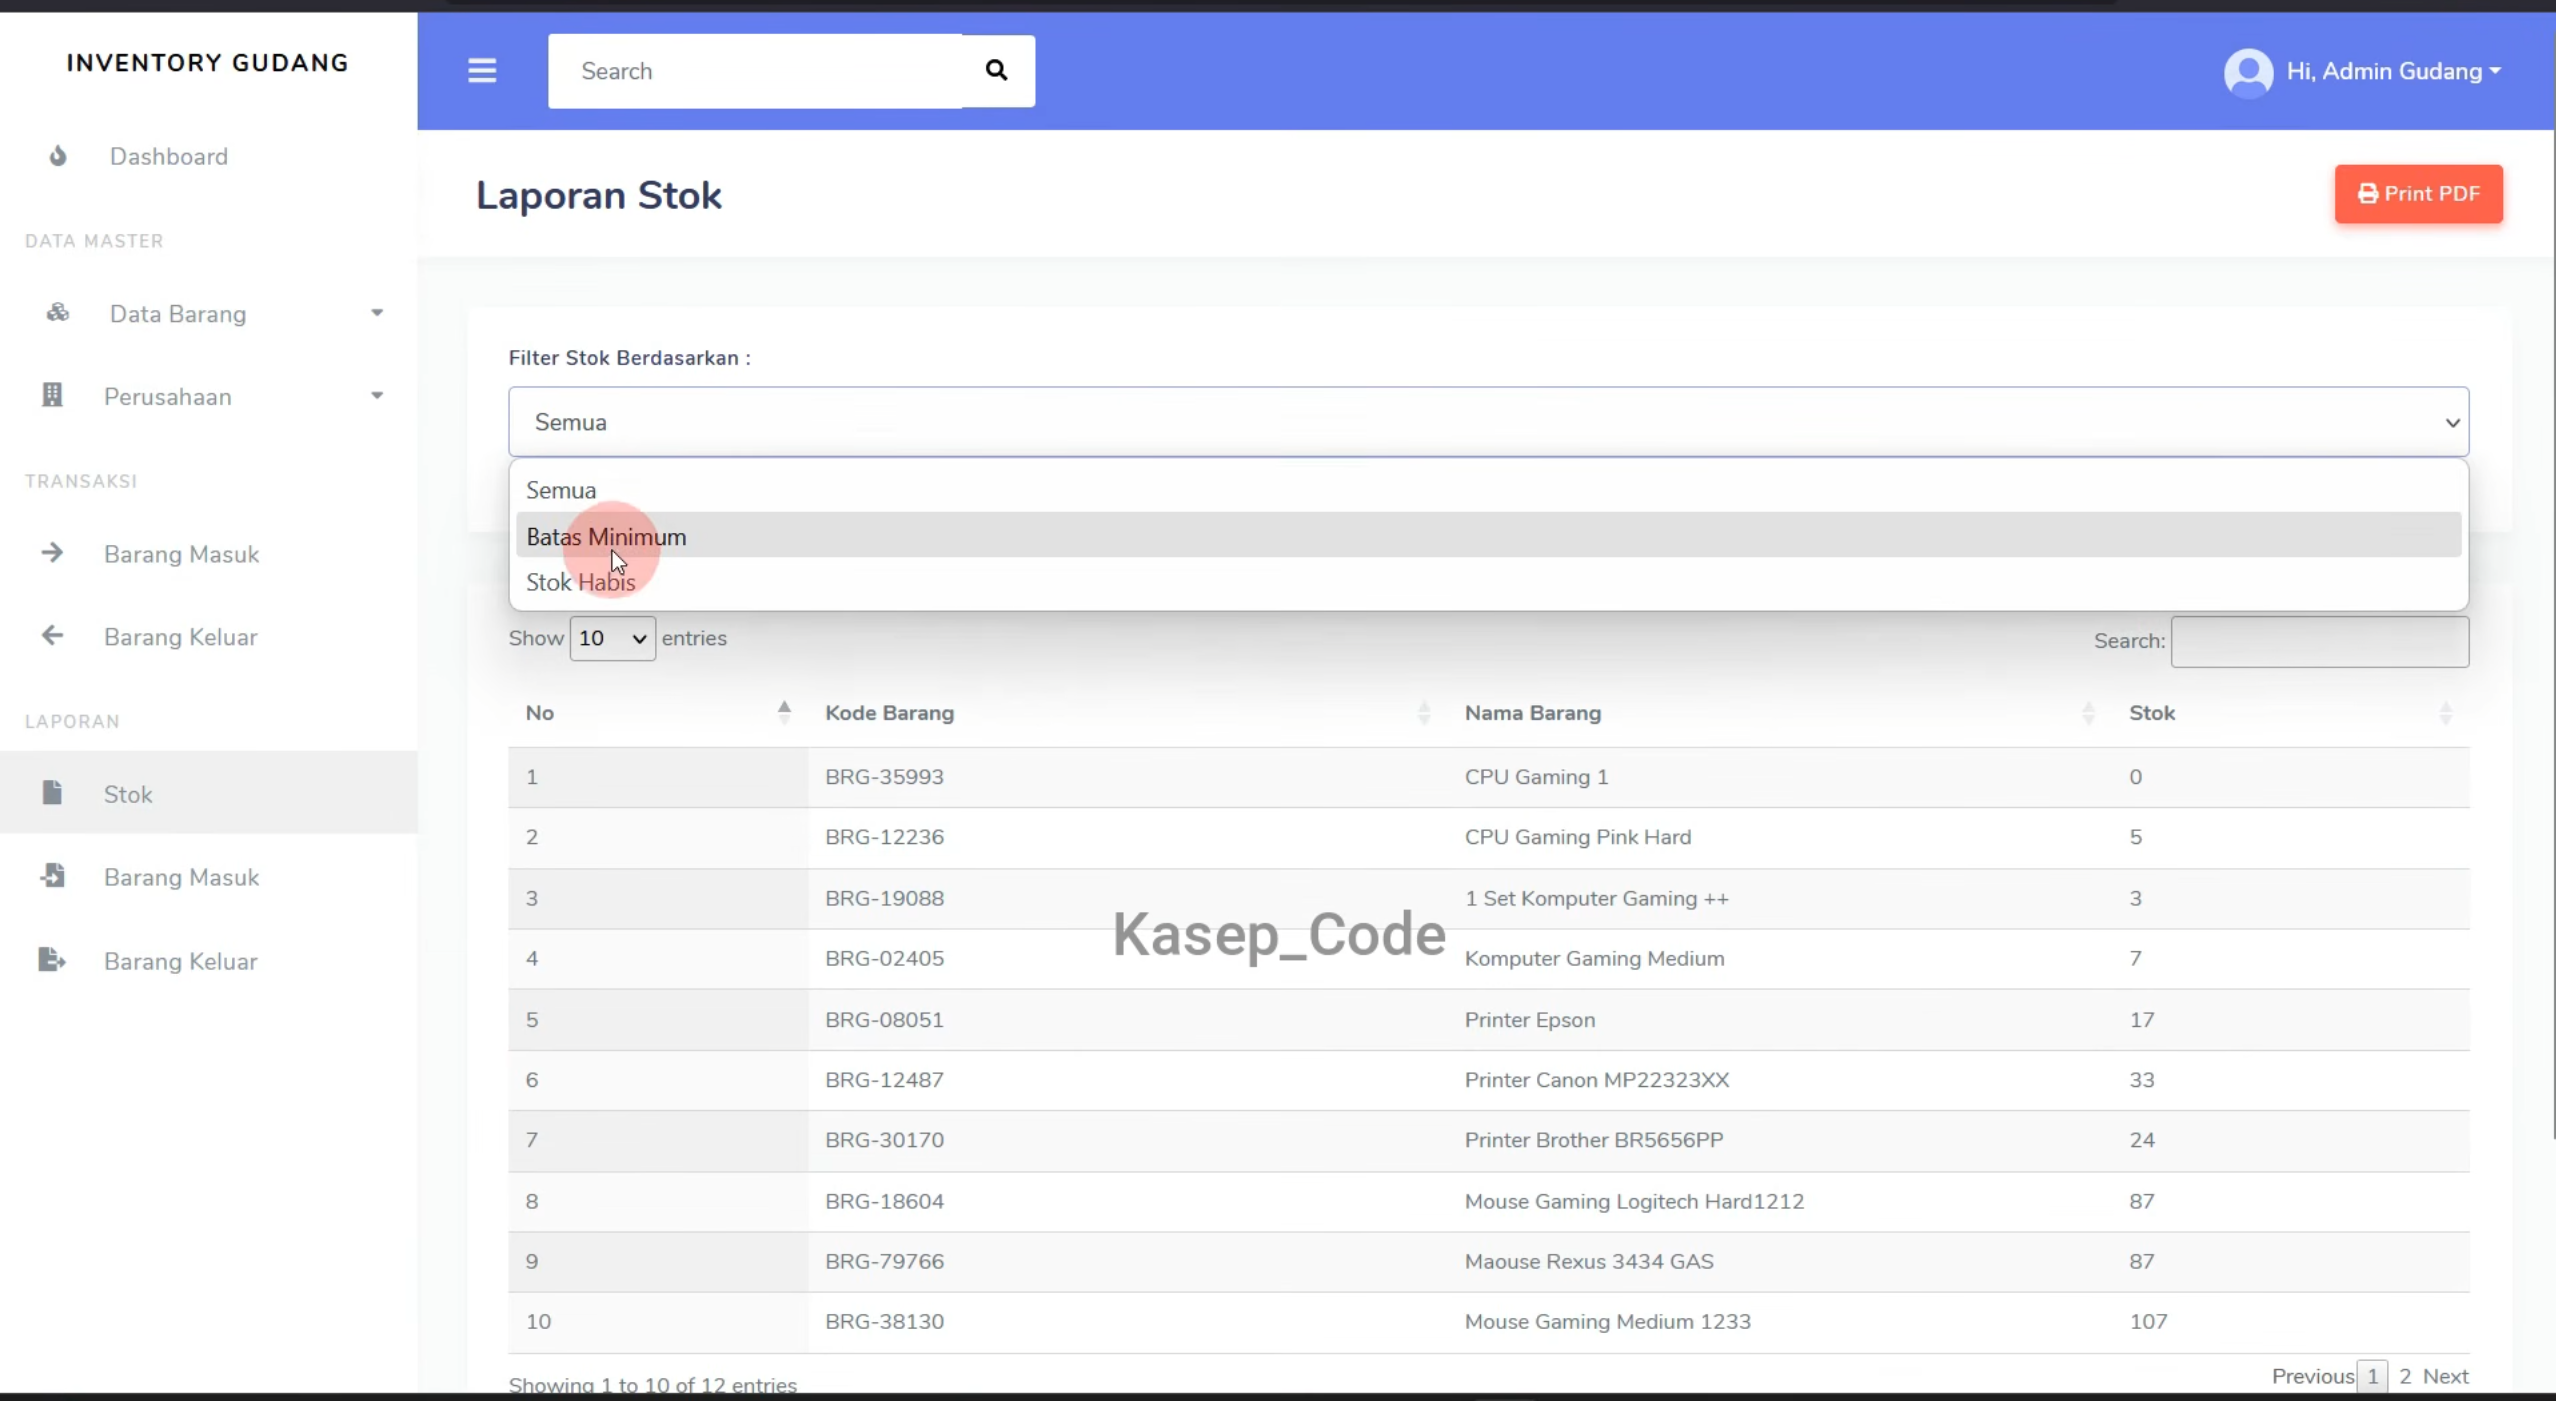Select the Batas Minimum filter option

click(x=1488, y=536)
